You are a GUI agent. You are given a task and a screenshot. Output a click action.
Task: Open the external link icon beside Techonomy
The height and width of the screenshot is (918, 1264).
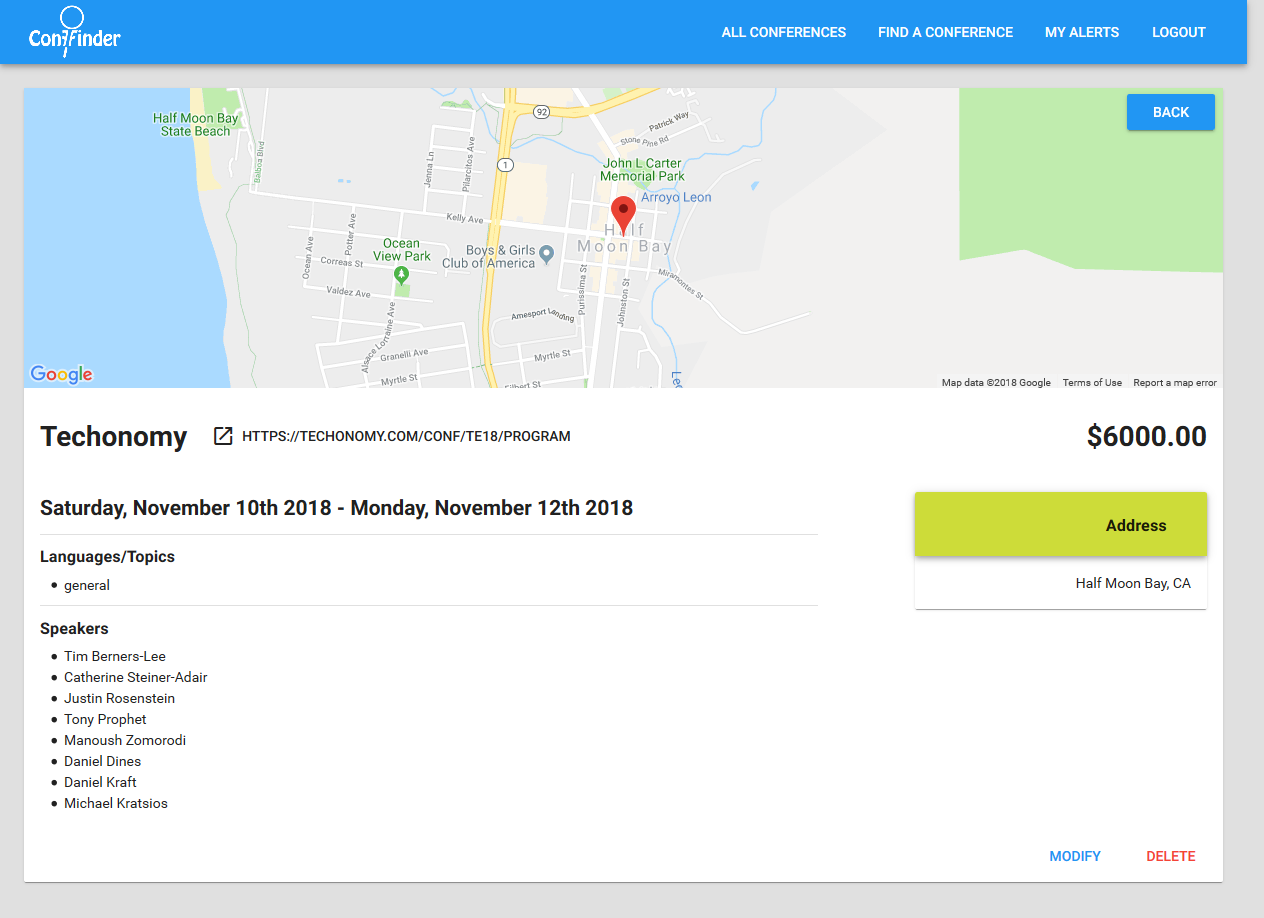point(223,436)
